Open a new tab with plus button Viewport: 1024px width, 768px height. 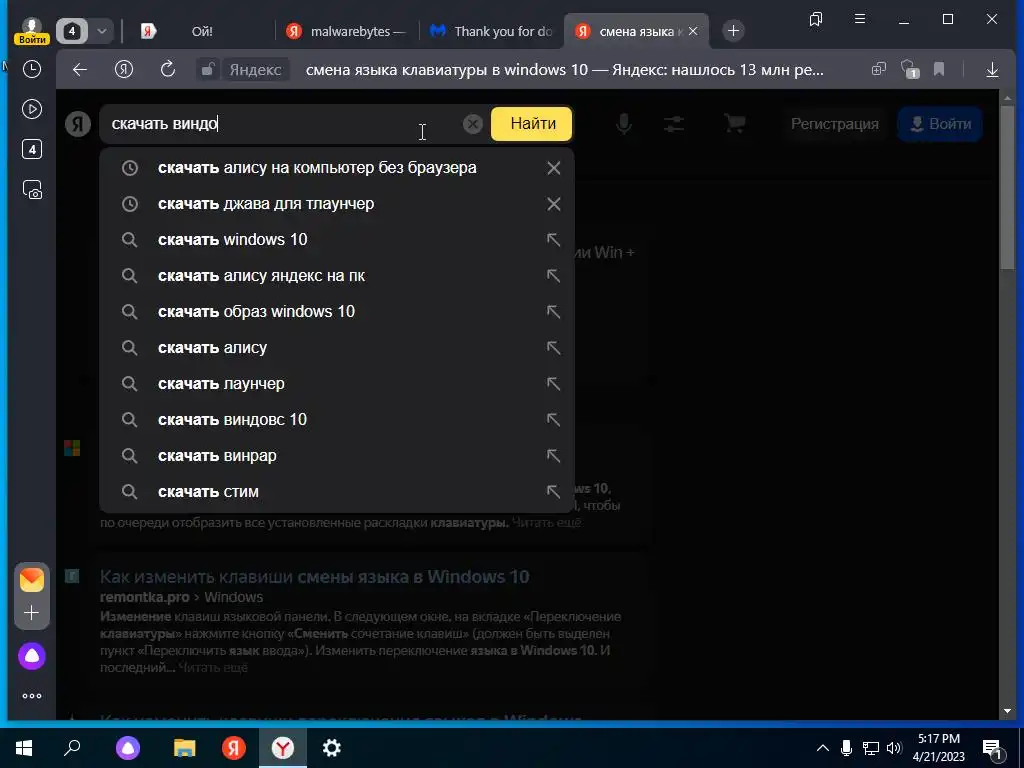point(733,31)
